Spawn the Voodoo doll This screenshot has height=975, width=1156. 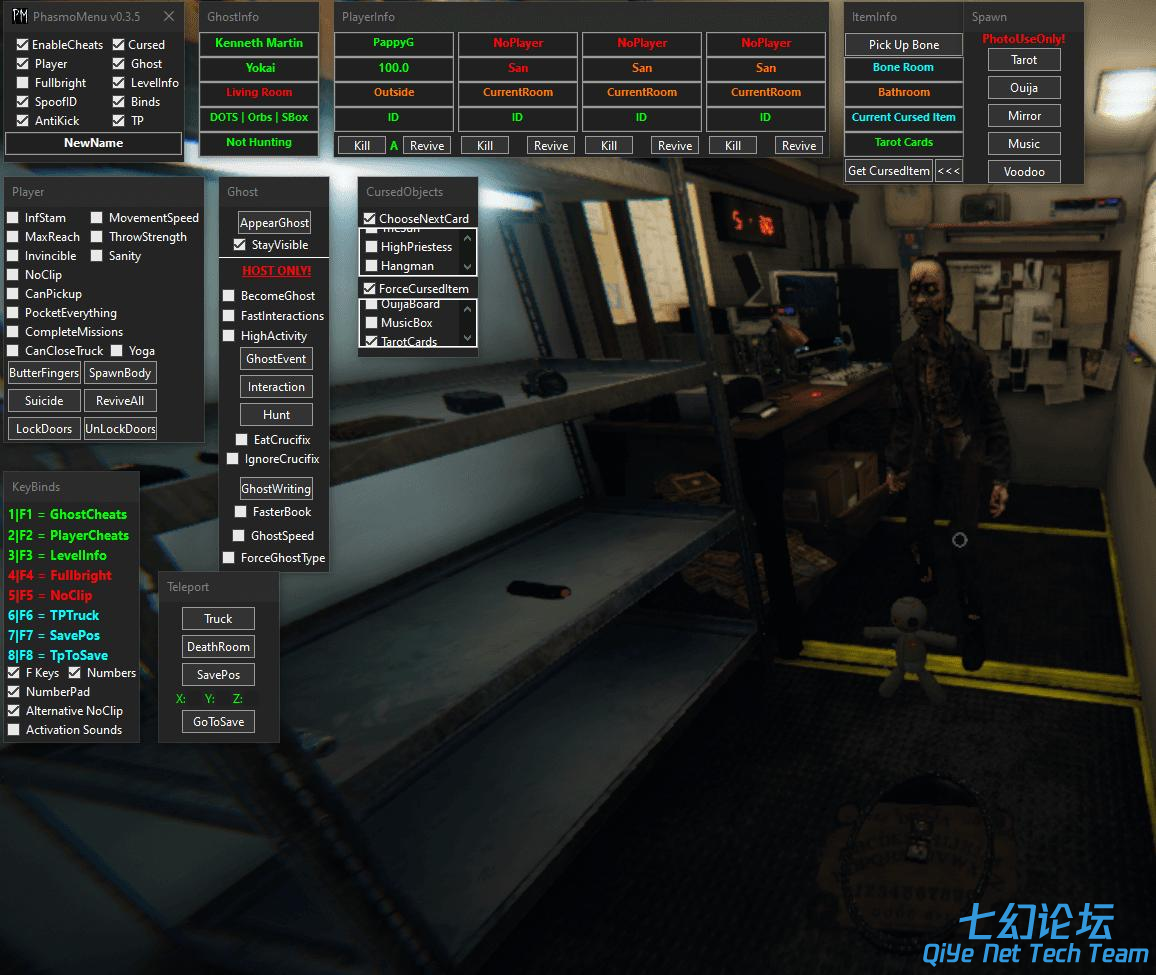click(1024, 172)
